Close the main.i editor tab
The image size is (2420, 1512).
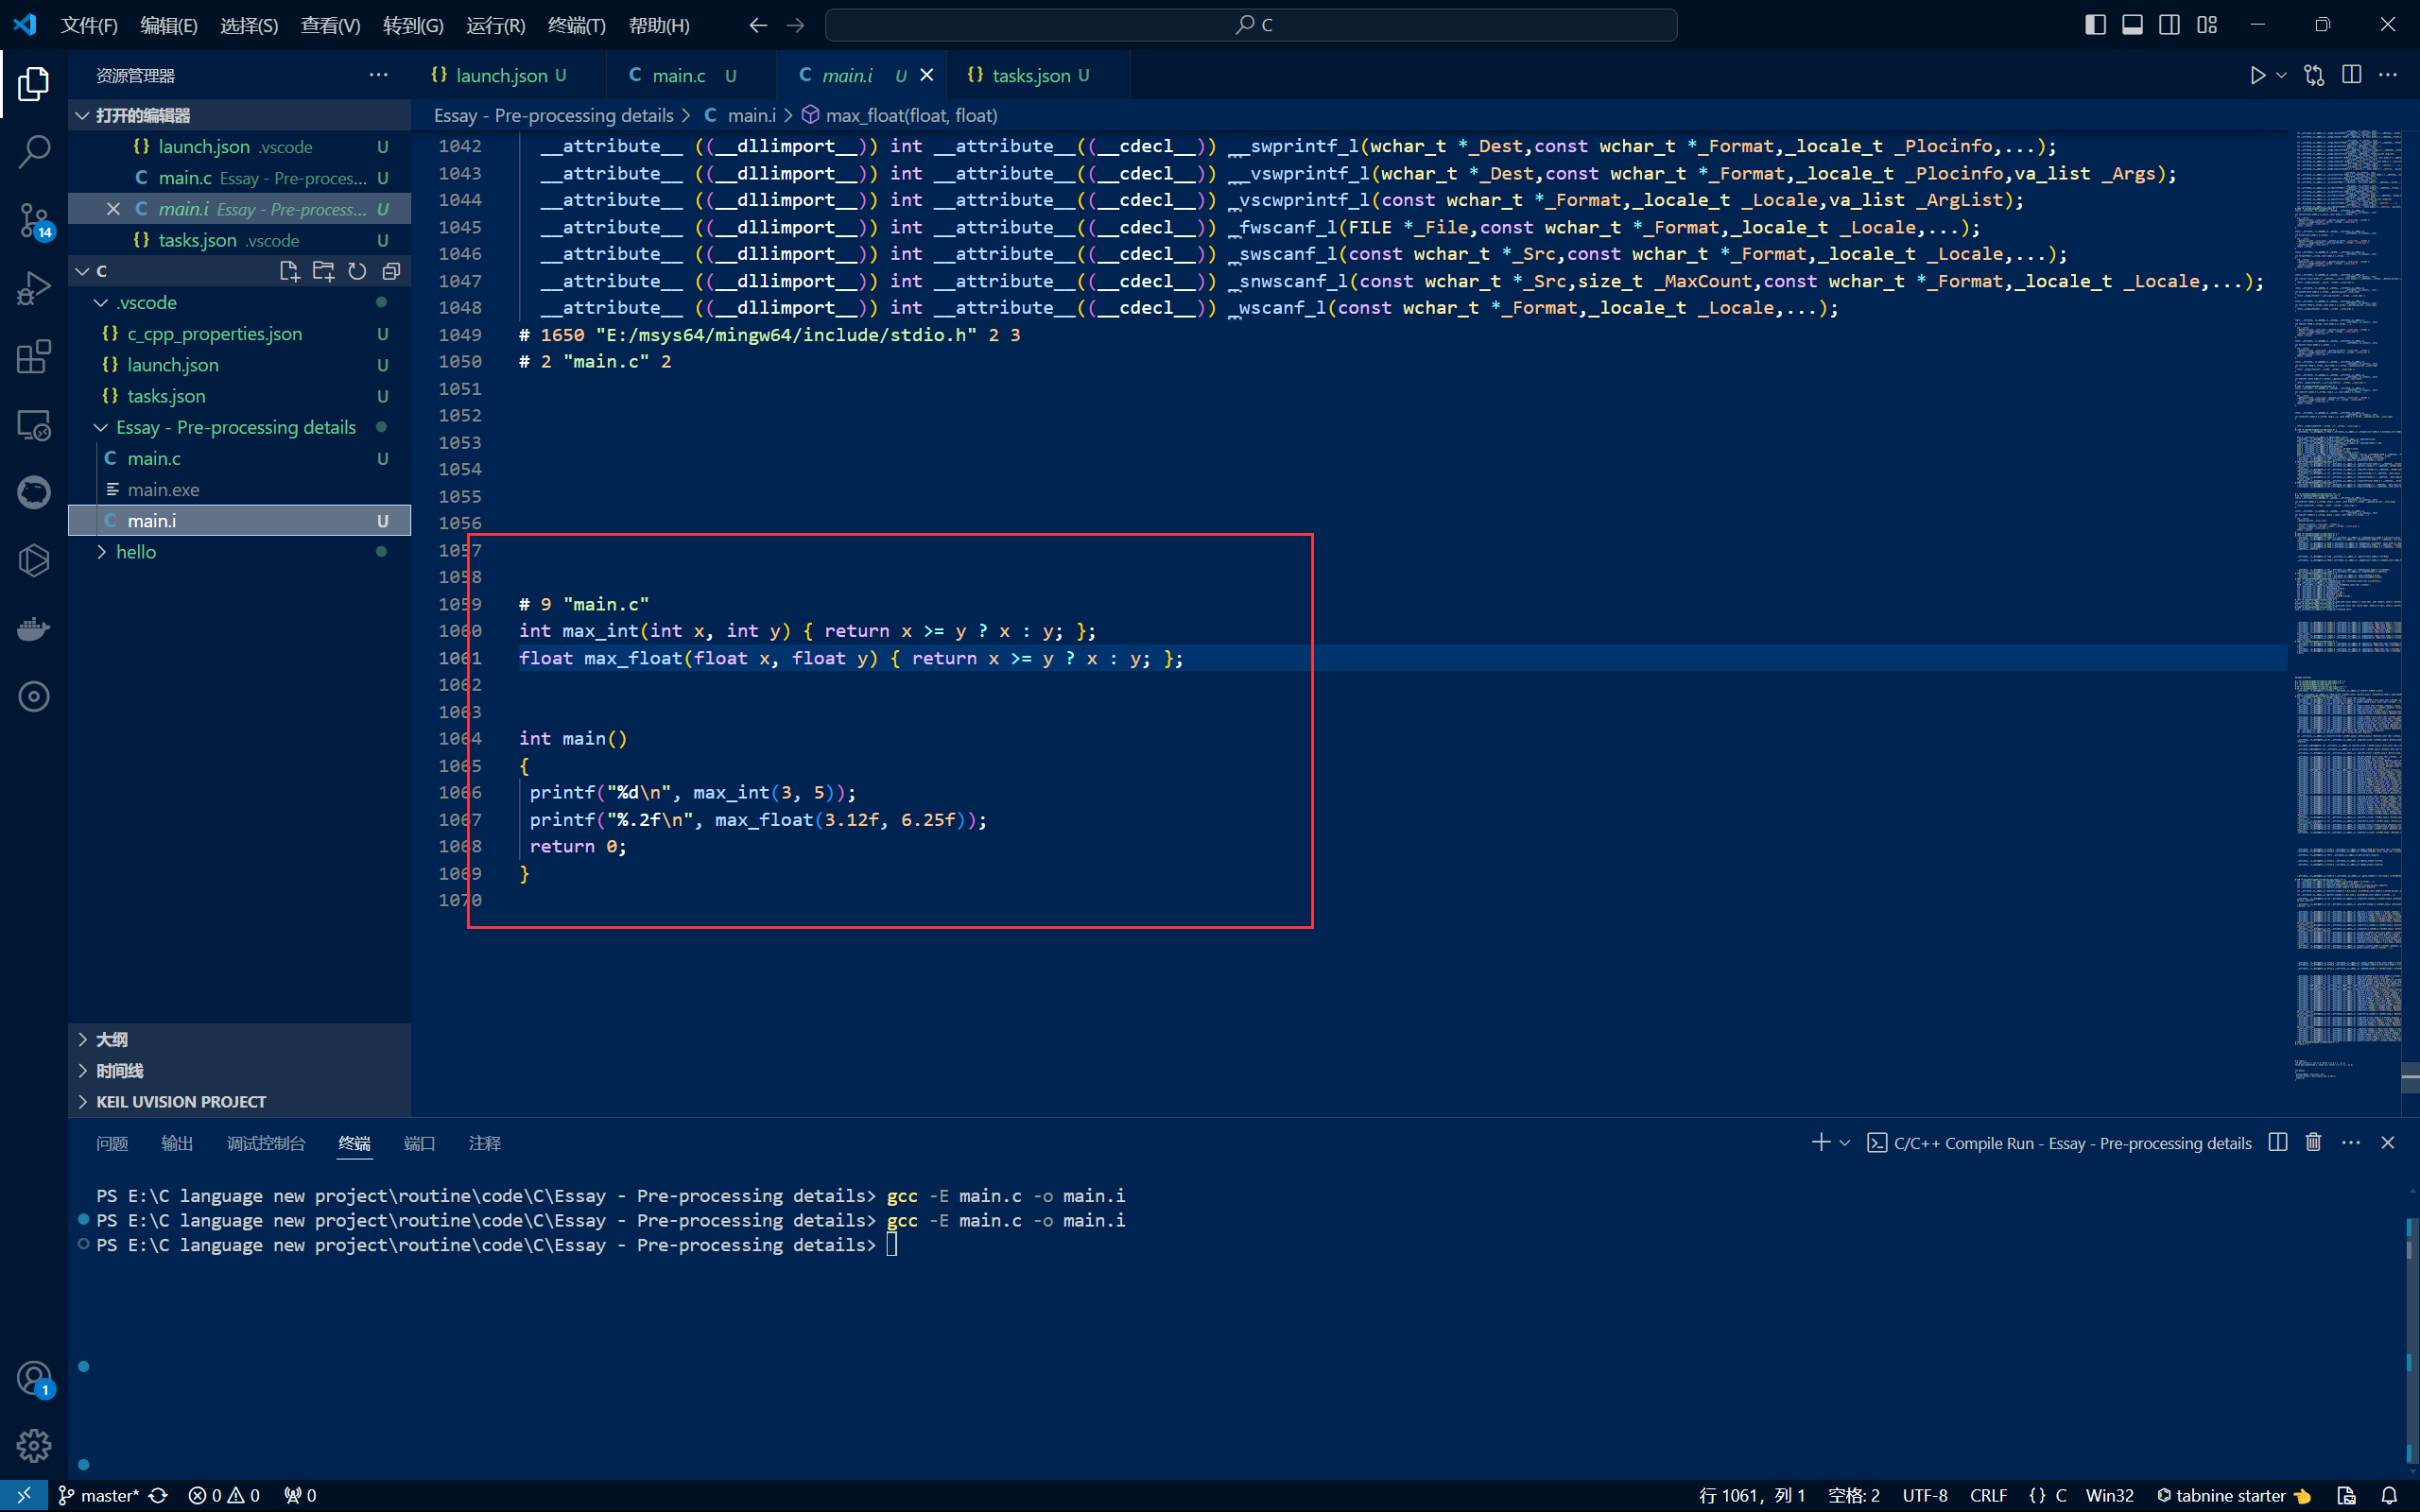(927, 75)
